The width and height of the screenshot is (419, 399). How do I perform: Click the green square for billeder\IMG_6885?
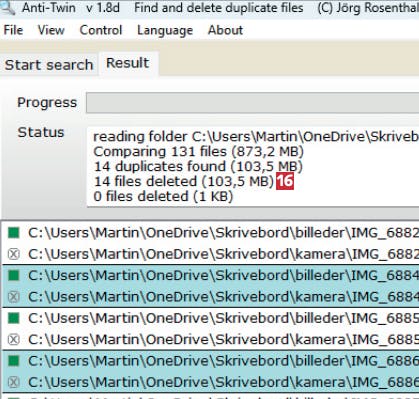[14, 318]
